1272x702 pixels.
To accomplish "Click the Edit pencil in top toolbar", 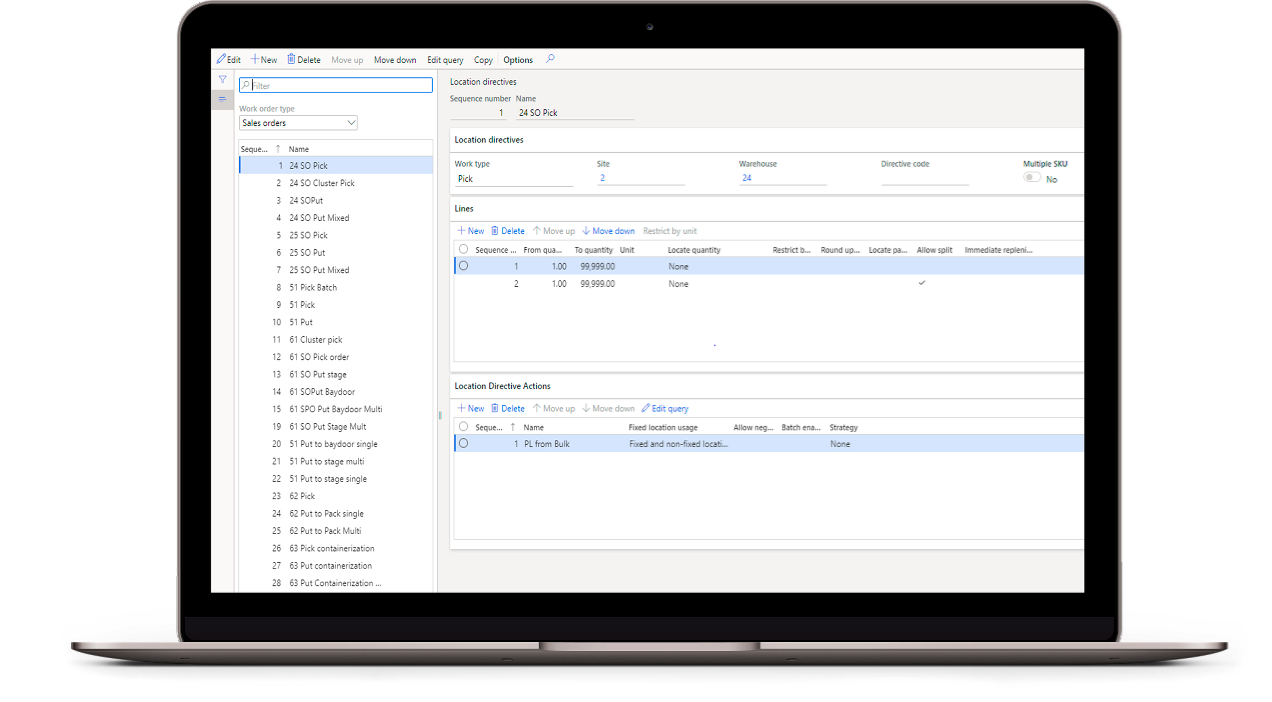I will click(222, 60).
